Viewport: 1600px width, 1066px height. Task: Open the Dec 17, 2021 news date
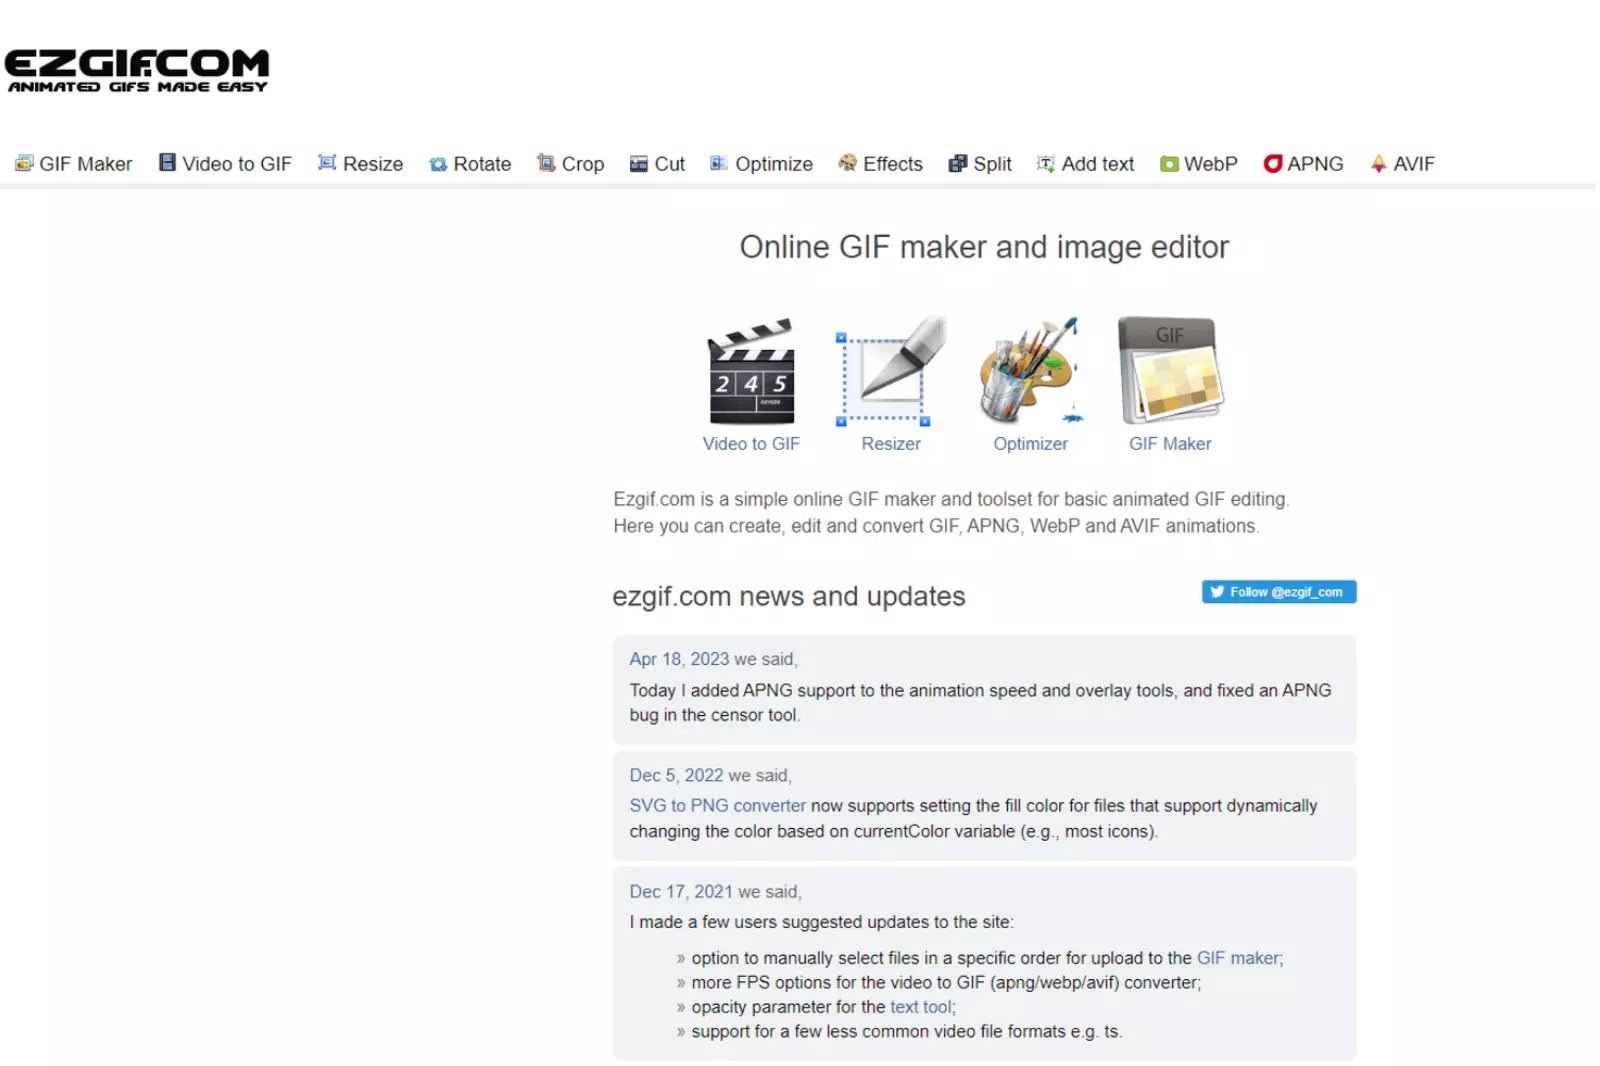681,892
